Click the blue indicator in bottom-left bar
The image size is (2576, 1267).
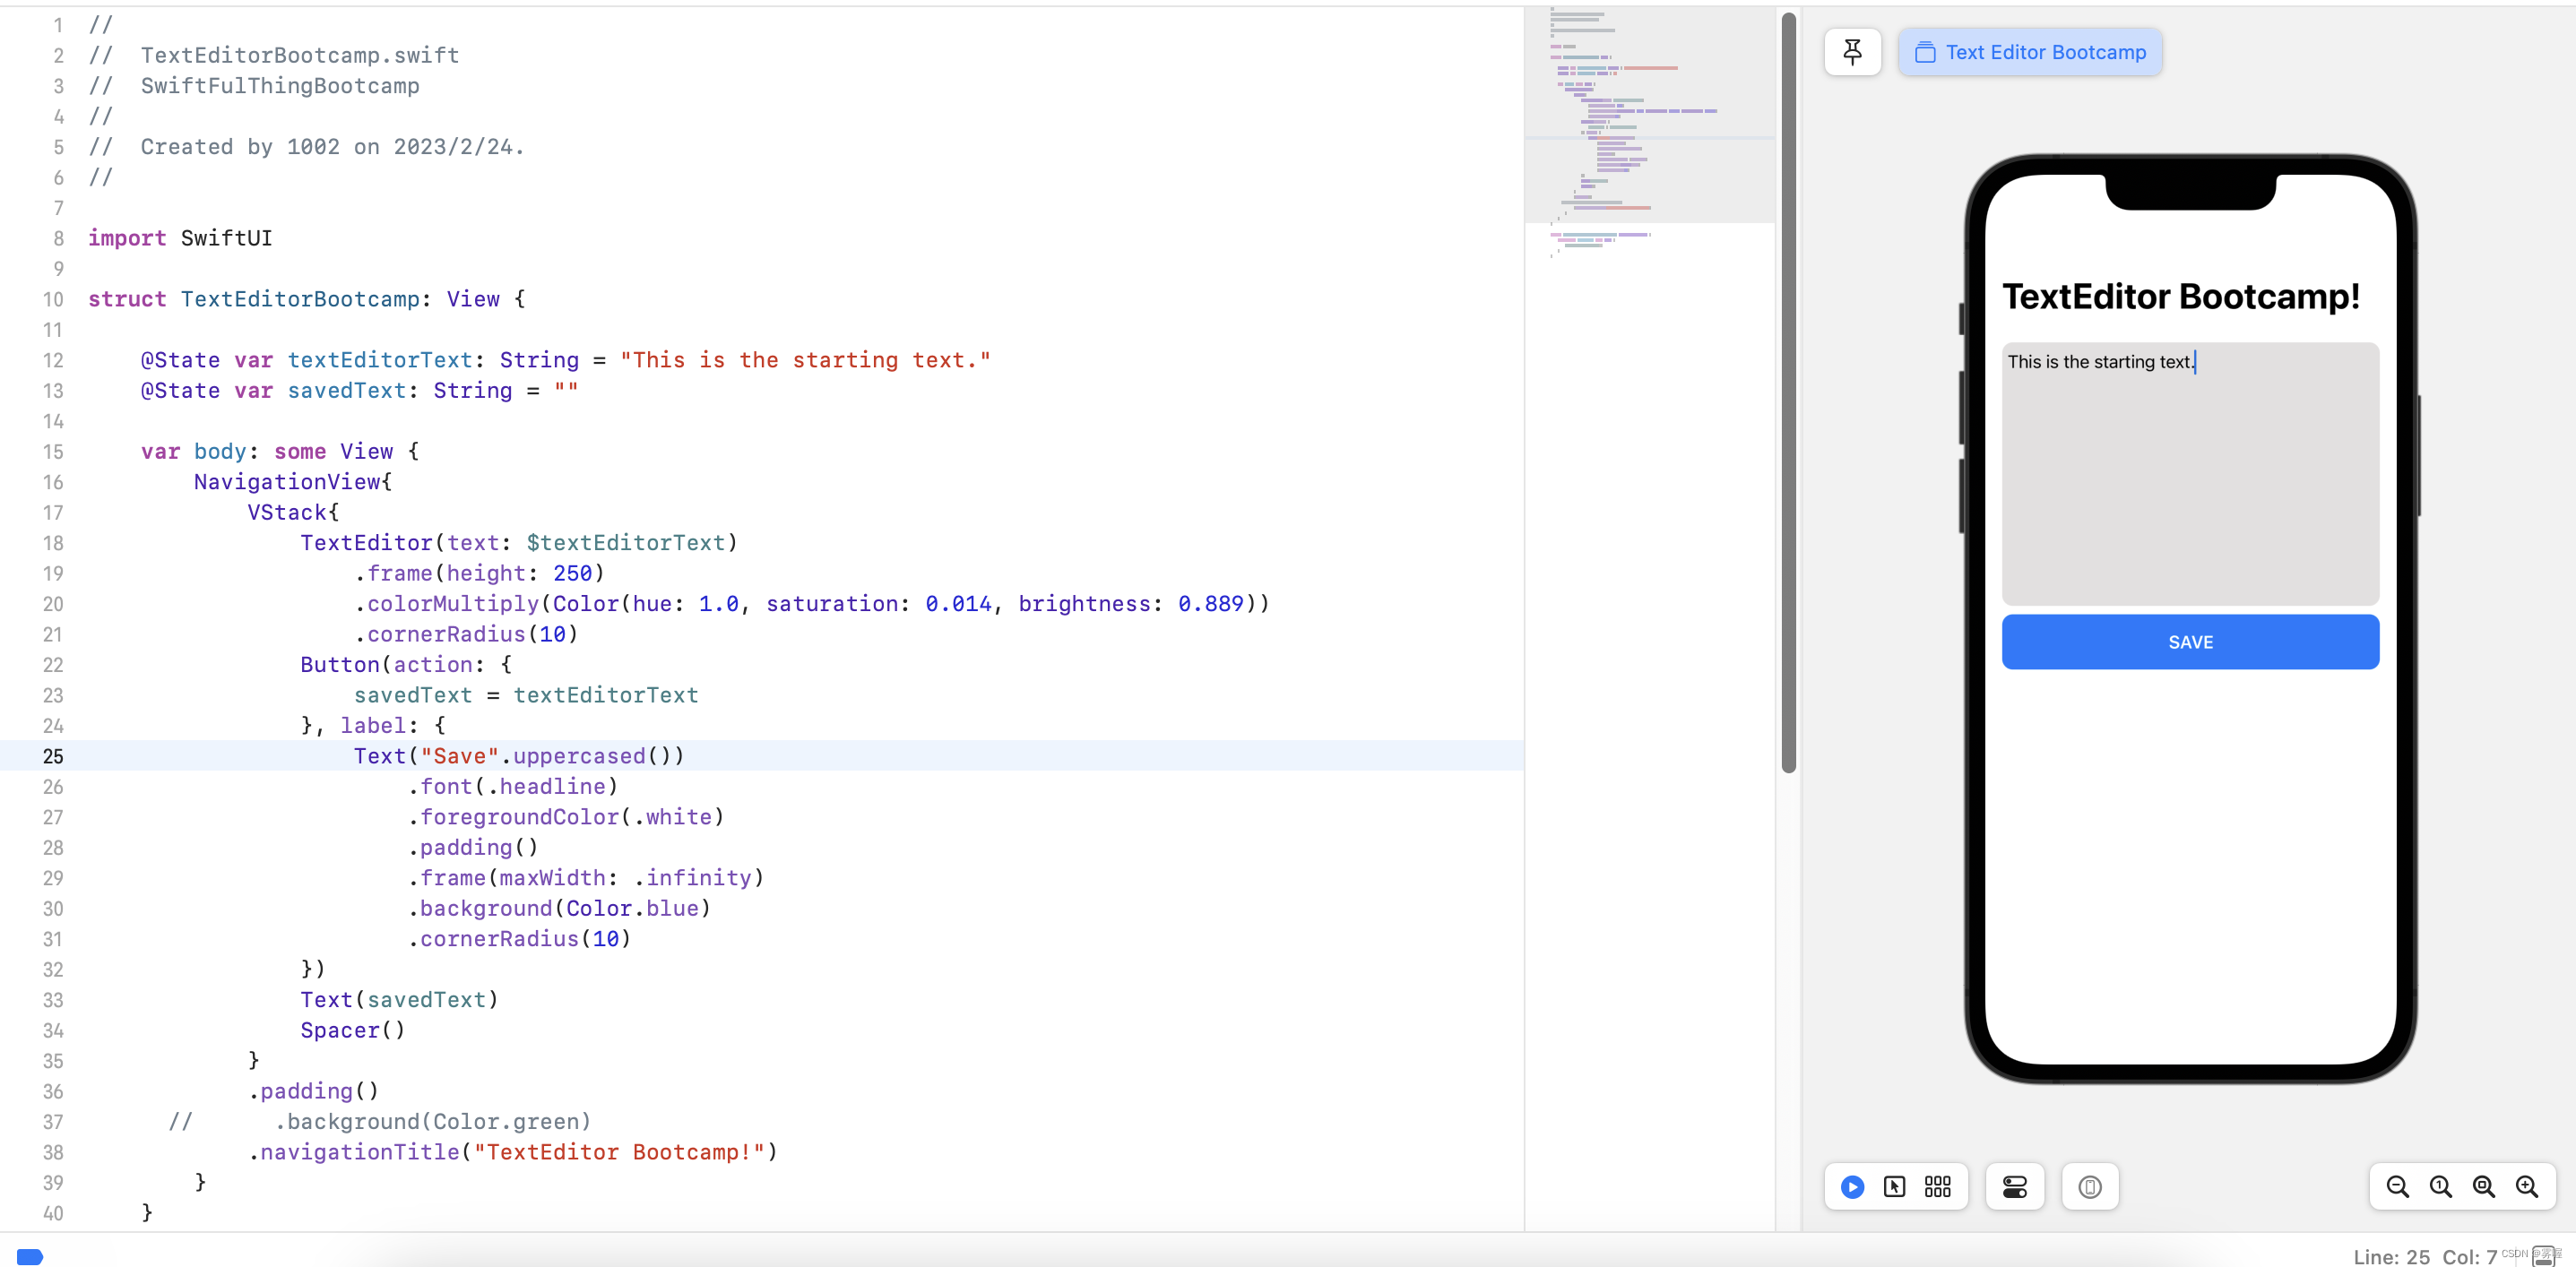click(x=30, y=1256)
